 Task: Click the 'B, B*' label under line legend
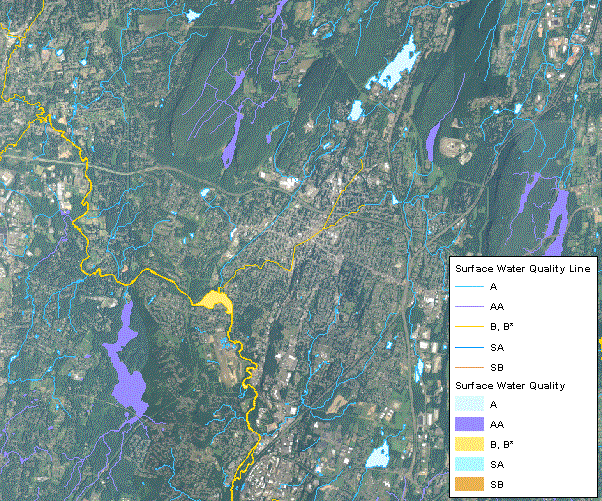click(502, 327)
